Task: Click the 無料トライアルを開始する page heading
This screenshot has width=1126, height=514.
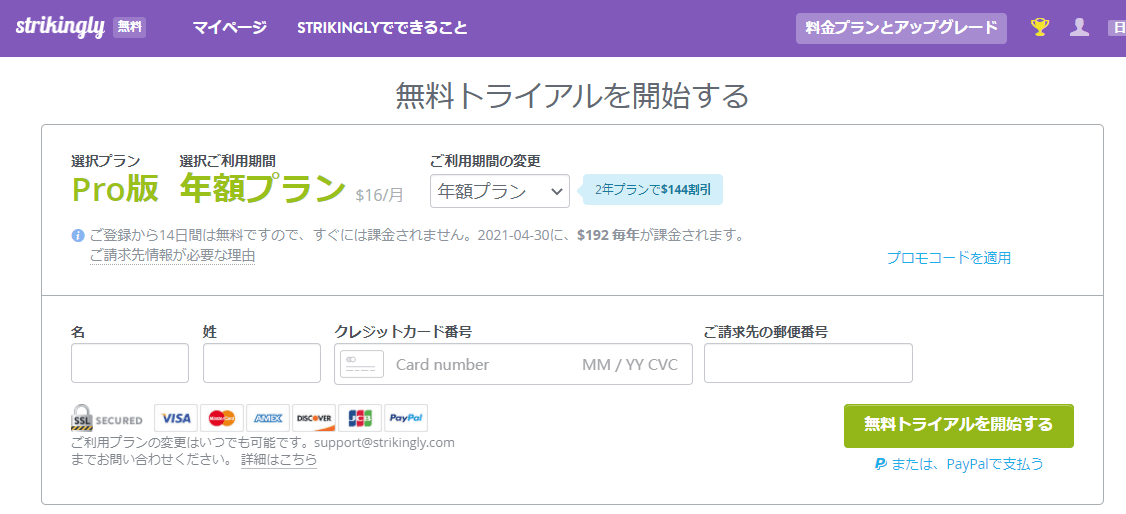Action: 572,96
